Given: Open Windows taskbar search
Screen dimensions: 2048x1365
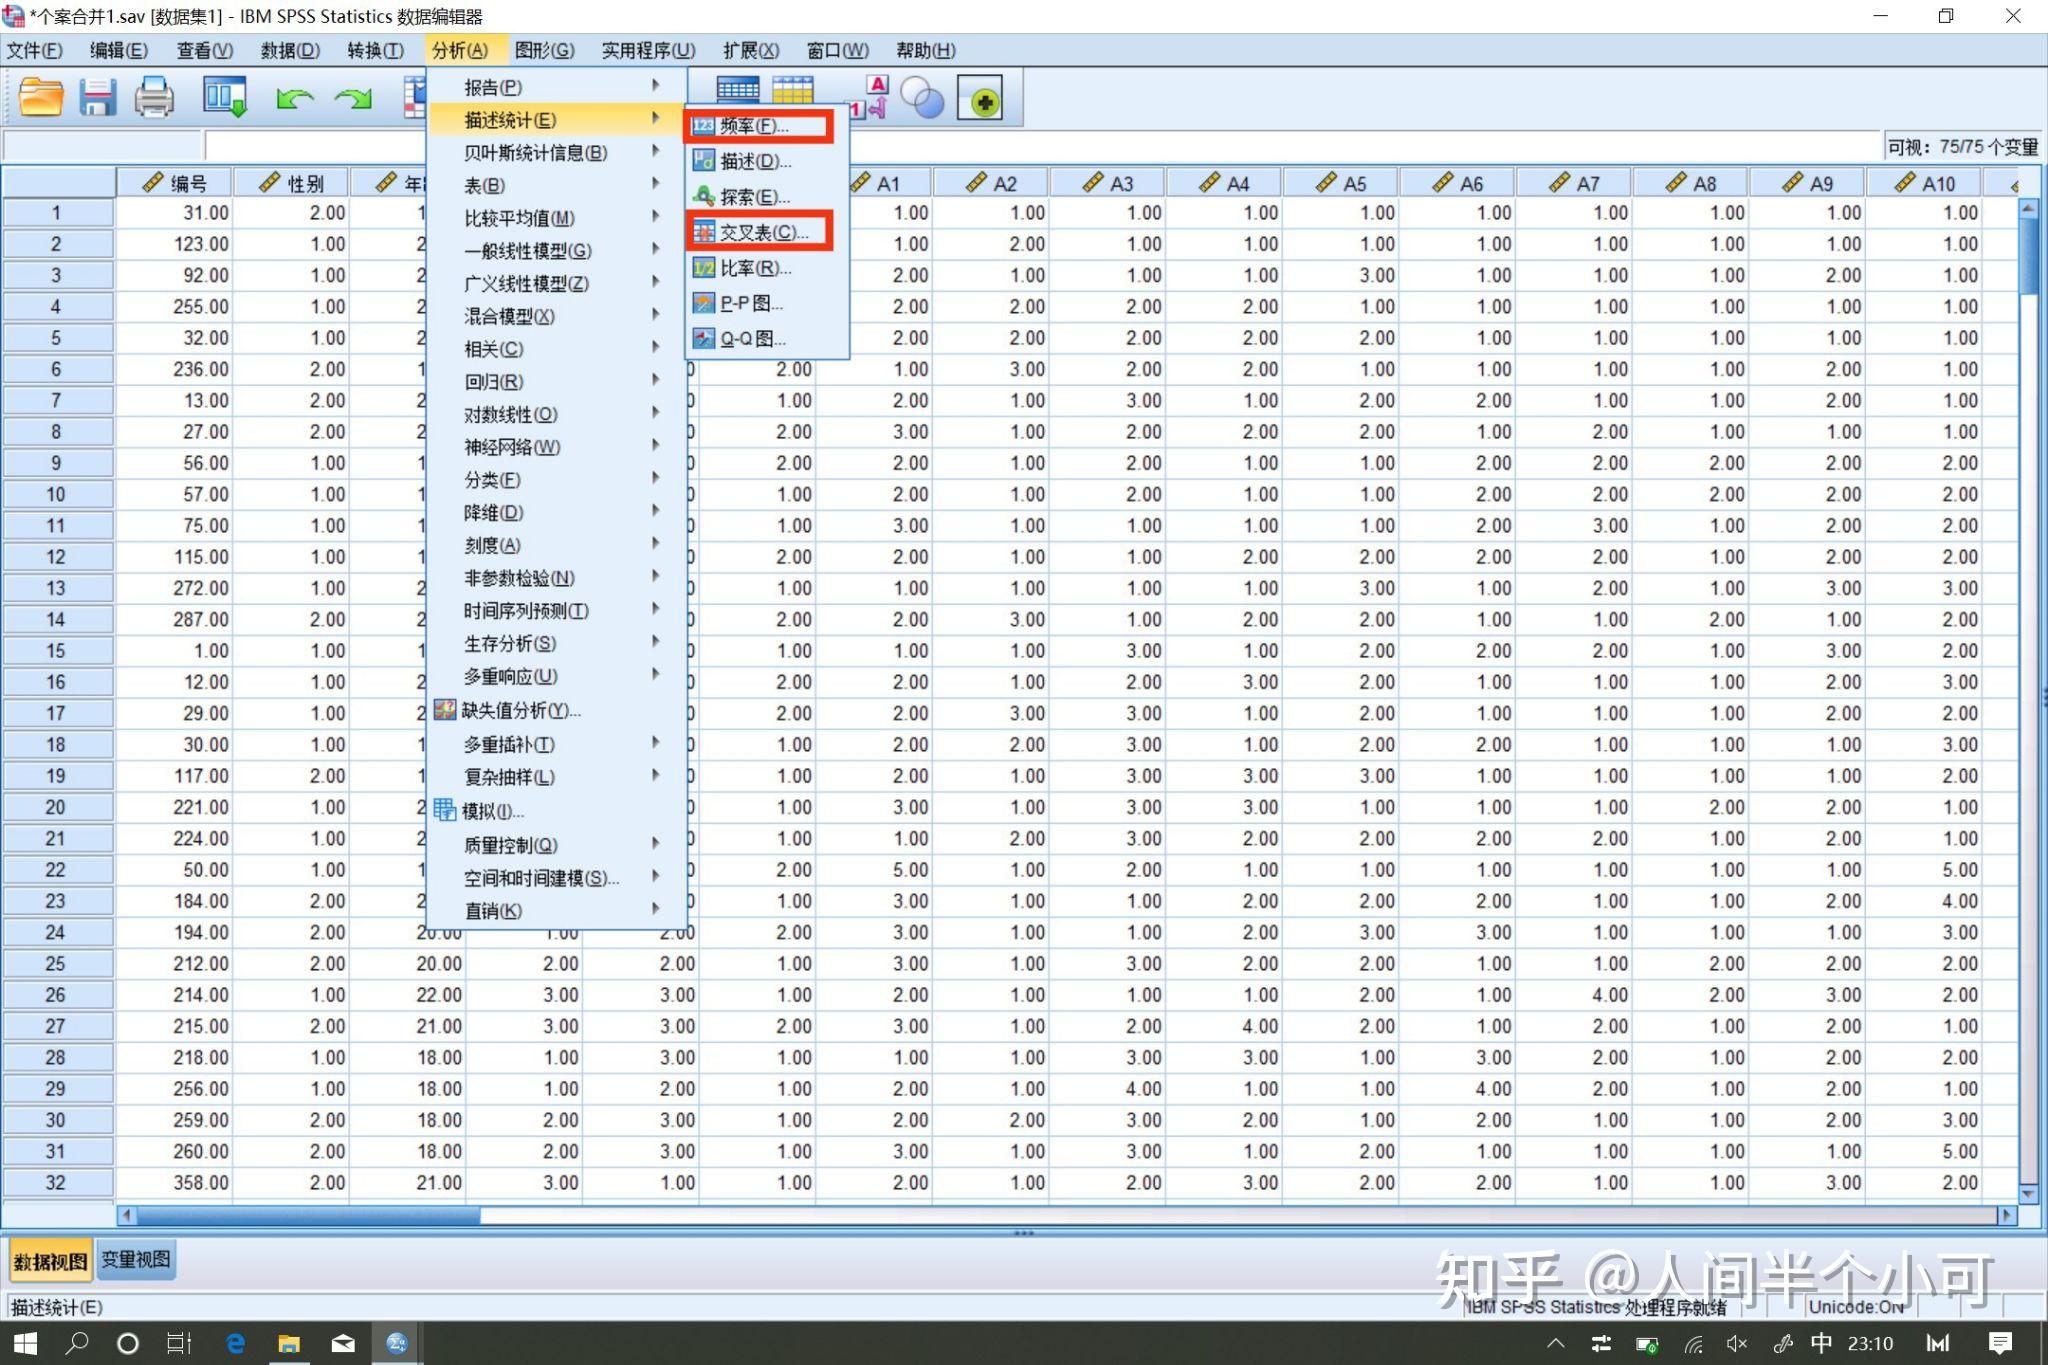Looking at the screenshot, I should click(77, 1343).
